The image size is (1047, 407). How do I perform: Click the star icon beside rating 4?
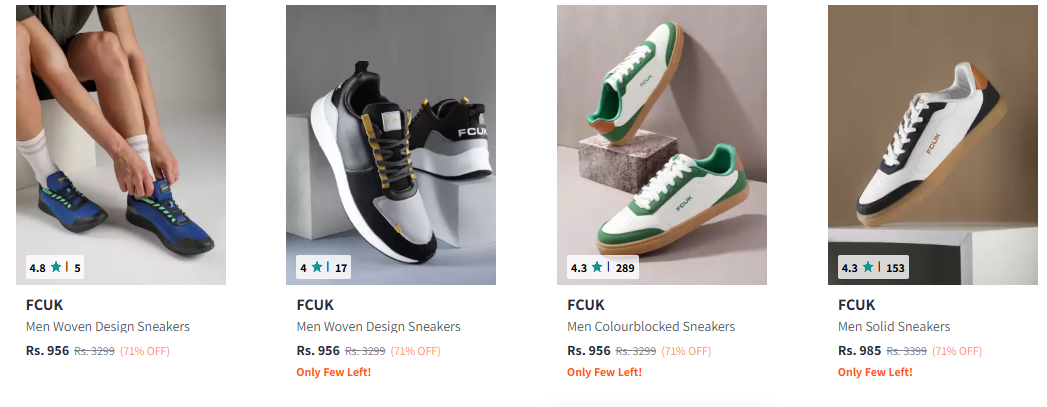coord(317,268)
